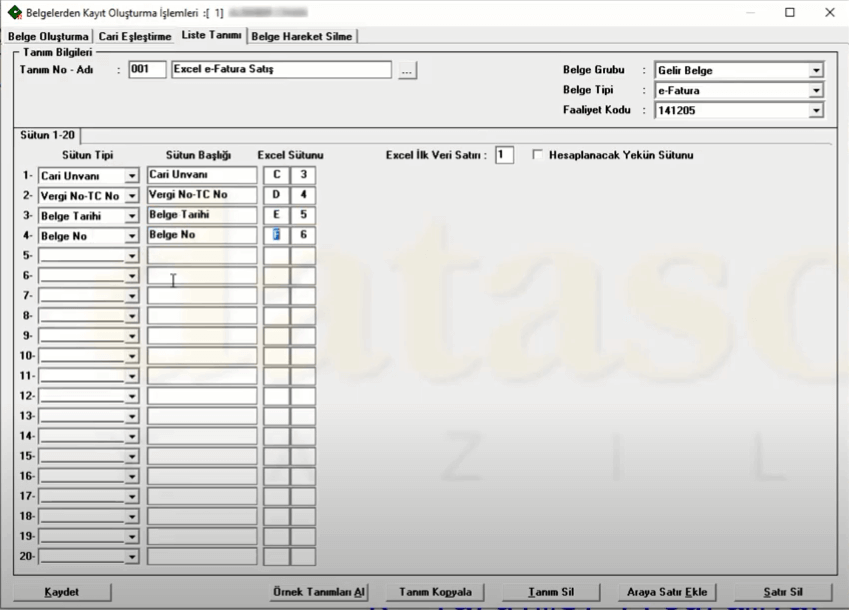Image resolution: width=849 pixels, height=610 pixels.
Task: Click the Excel İlk Veri Satırı field
Action: [x=504, y=155]
